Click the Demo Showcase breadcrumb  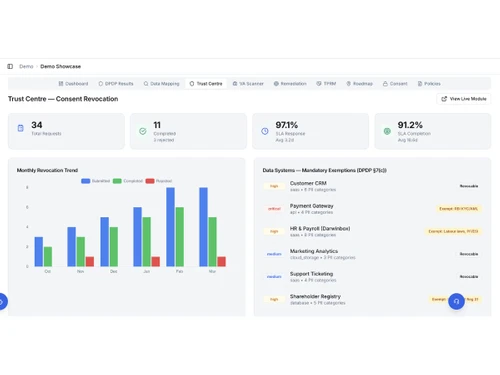click(x=60, y=66)
